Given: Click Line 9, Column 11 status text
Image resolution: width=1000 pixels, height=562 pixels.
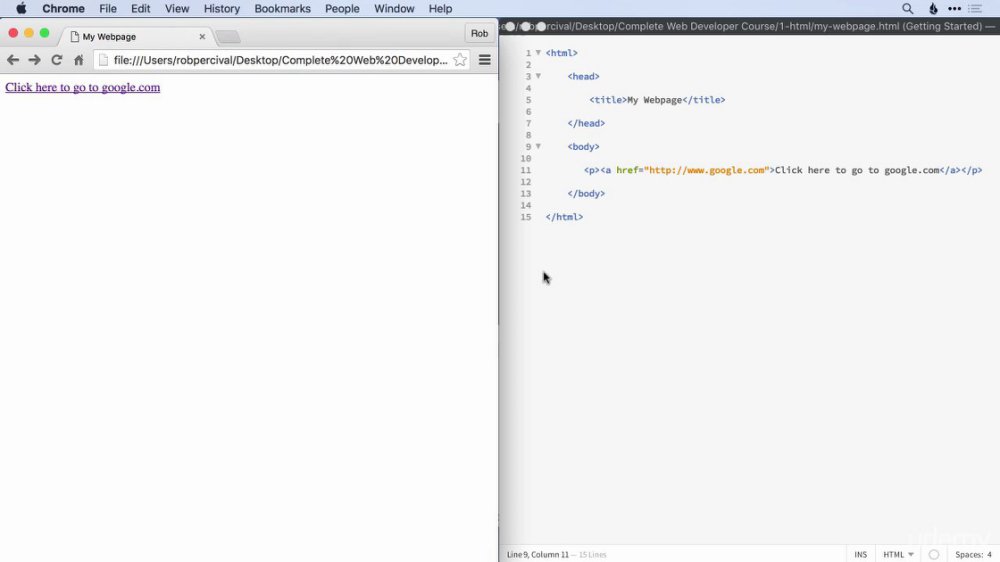Looking at the screenshot, I should [537, 554].
